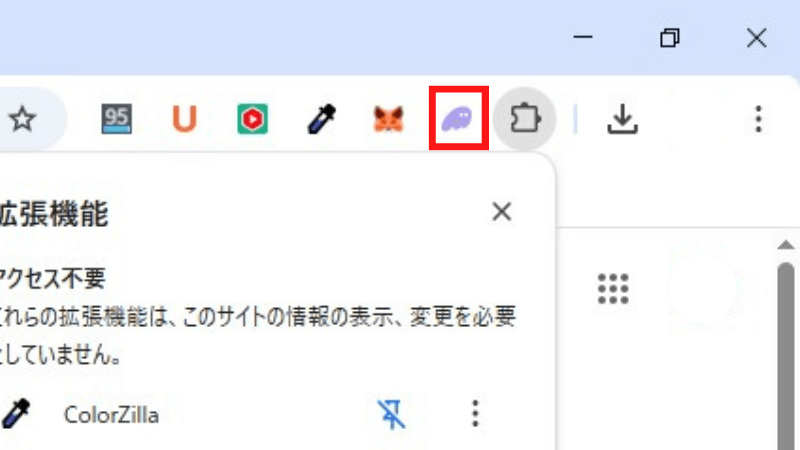Open ColorZilla's more options menu
The image size is (800, 450).
pyautogui.click(x=475, y=413)
